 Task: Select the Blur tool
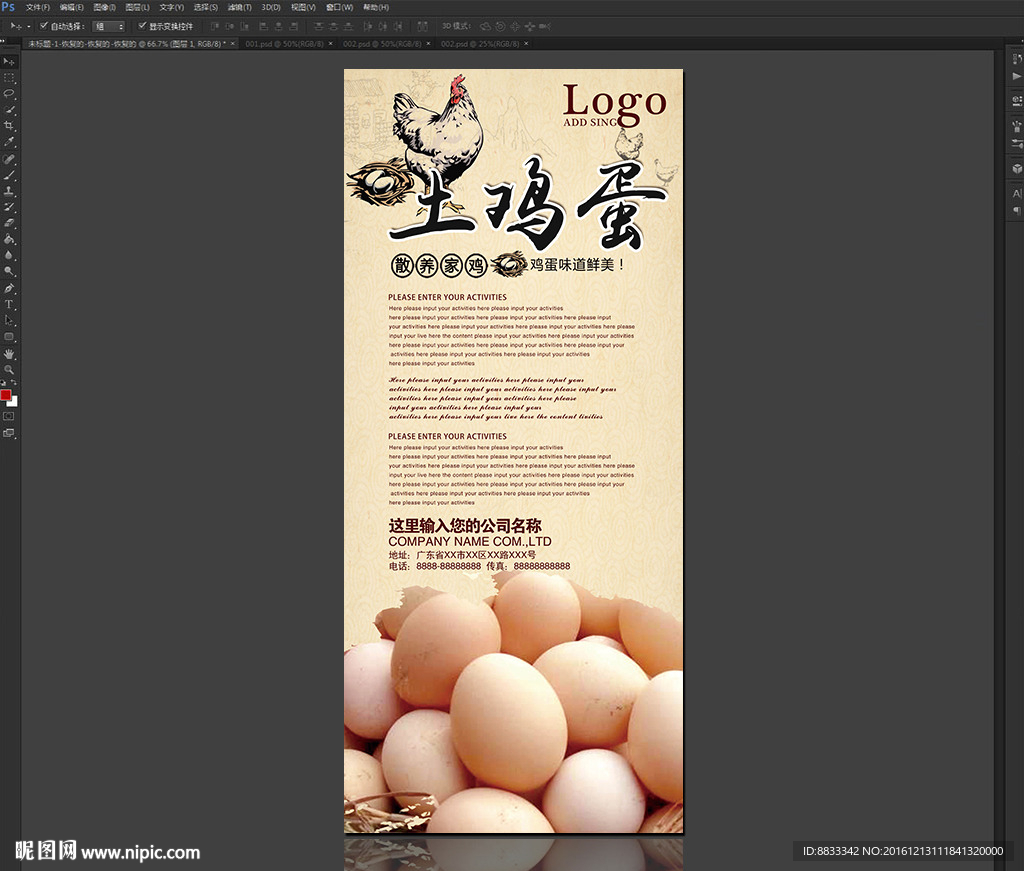pyautogui.click(x=9, y=255)
